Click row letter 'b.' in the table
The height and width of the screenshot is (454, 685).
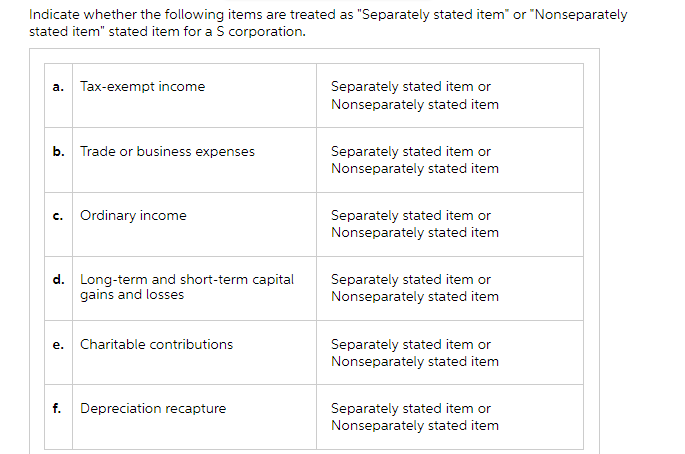[x=58, y=152]
